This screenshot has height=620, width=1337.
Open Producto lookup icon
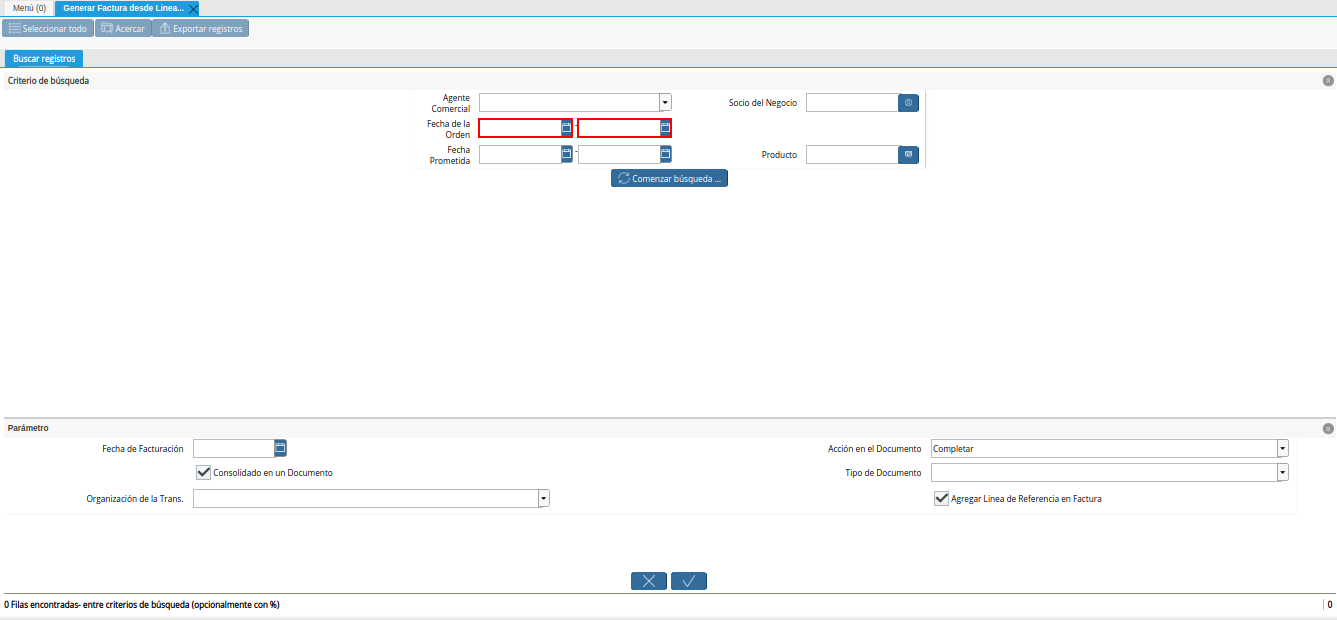click(x=908, y=154)
